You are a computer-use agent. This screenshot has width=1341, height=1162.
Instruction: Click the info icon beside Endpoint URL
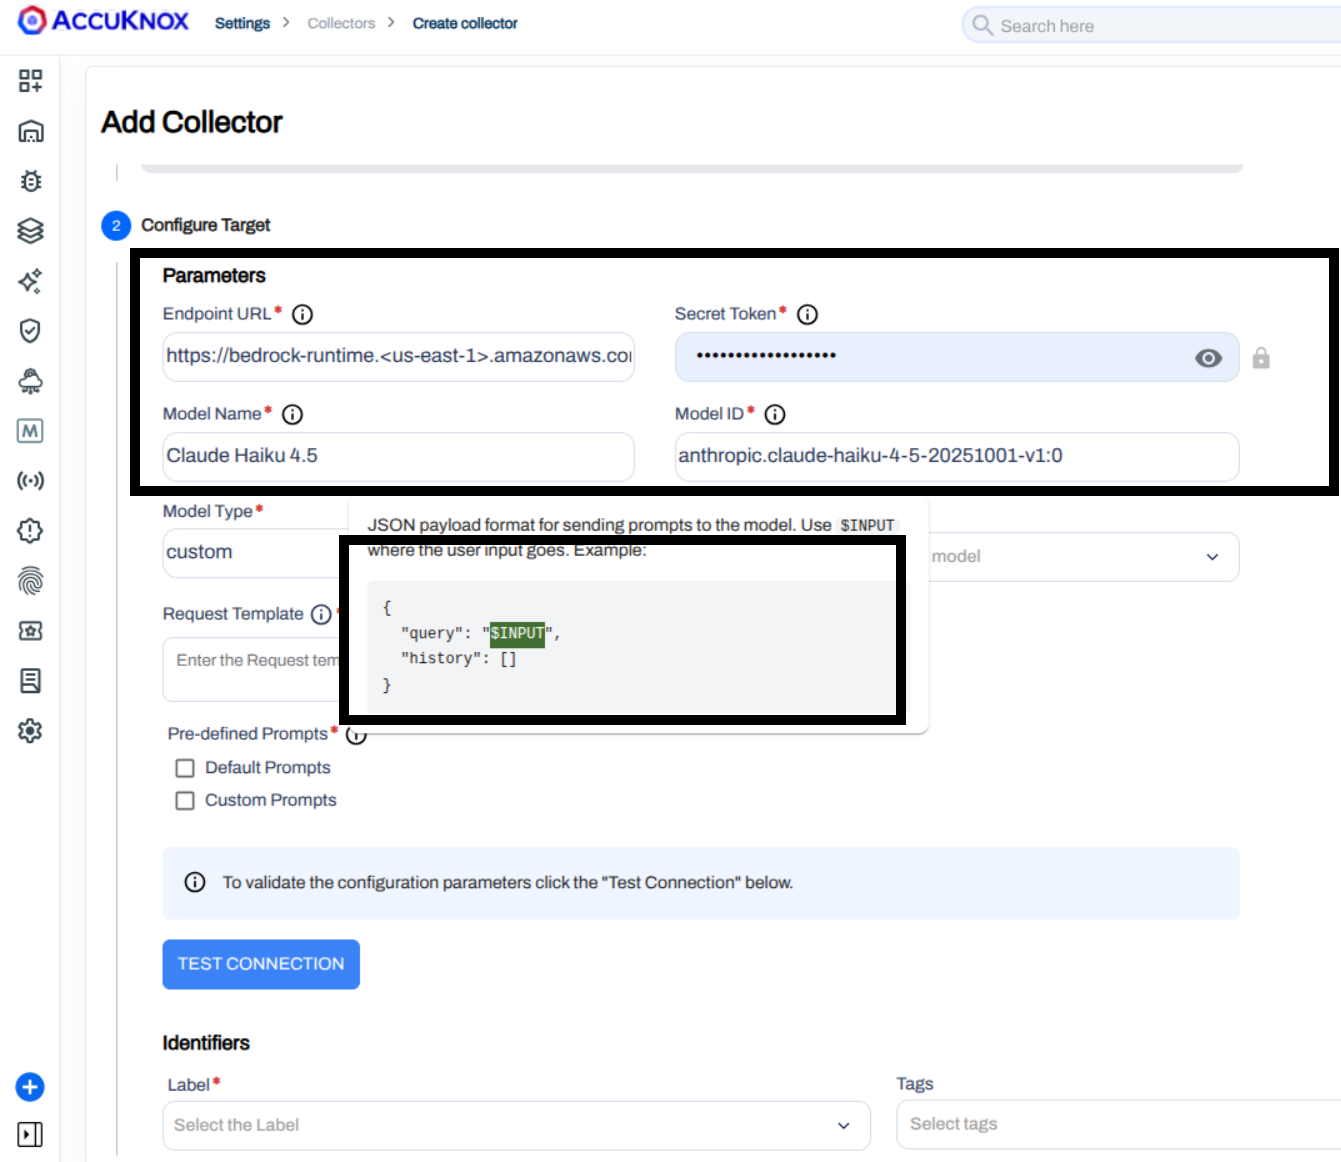pos(302,315)
